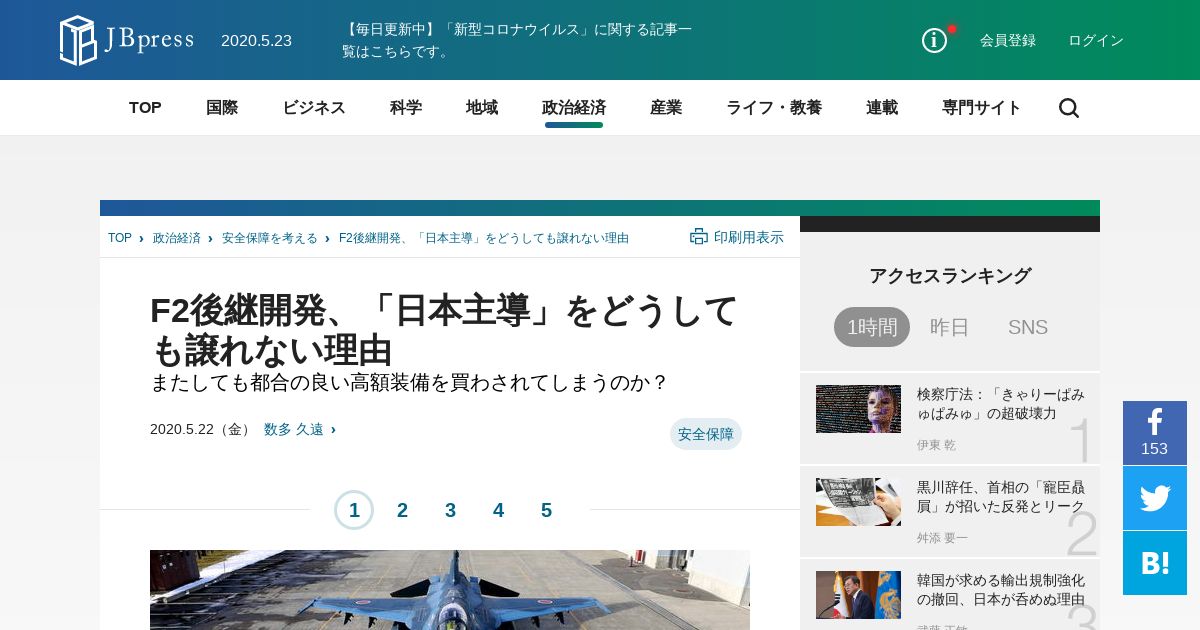Open 連載 navigation menu
The height and width of the screenshot is (630, 1200).
pyautogui.click(x=882, y=108)
